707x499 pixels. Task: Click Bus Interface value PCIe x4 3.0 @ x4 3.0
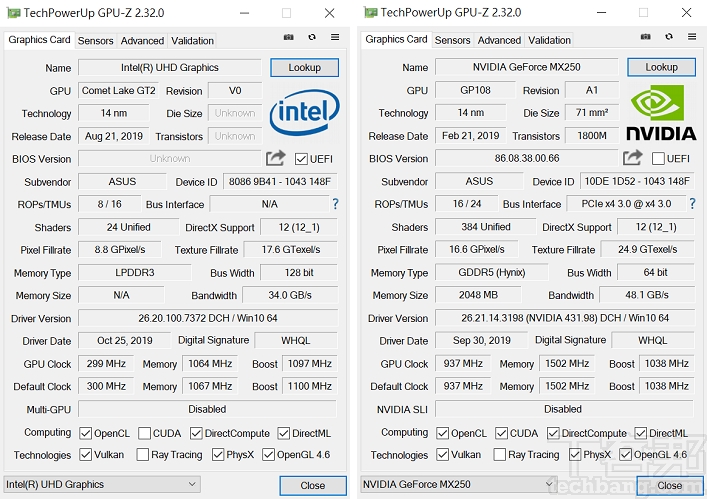[626, 204]
